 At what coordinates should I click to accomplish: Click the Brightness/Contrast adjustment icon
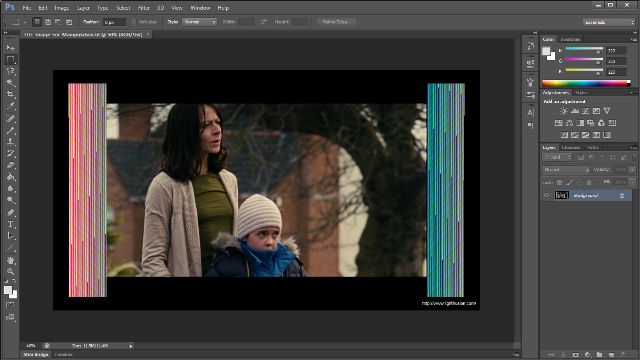click(x=564, y=111)
